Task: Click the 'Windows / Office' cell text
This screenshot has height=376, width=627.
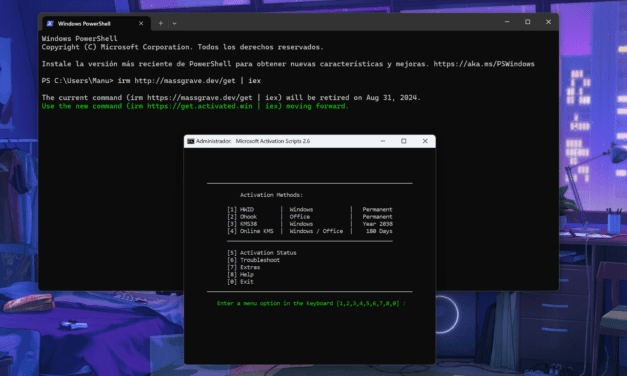Action: tap(316, 231)
